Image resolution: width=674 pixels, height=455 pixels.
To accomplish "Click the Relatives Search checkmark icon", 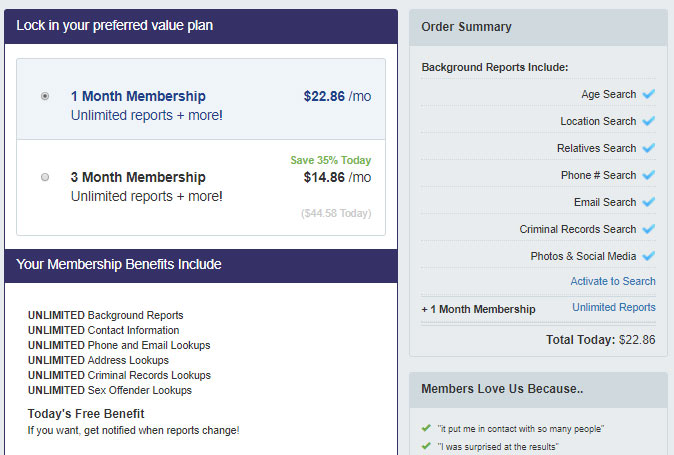I will coord(649,148).
